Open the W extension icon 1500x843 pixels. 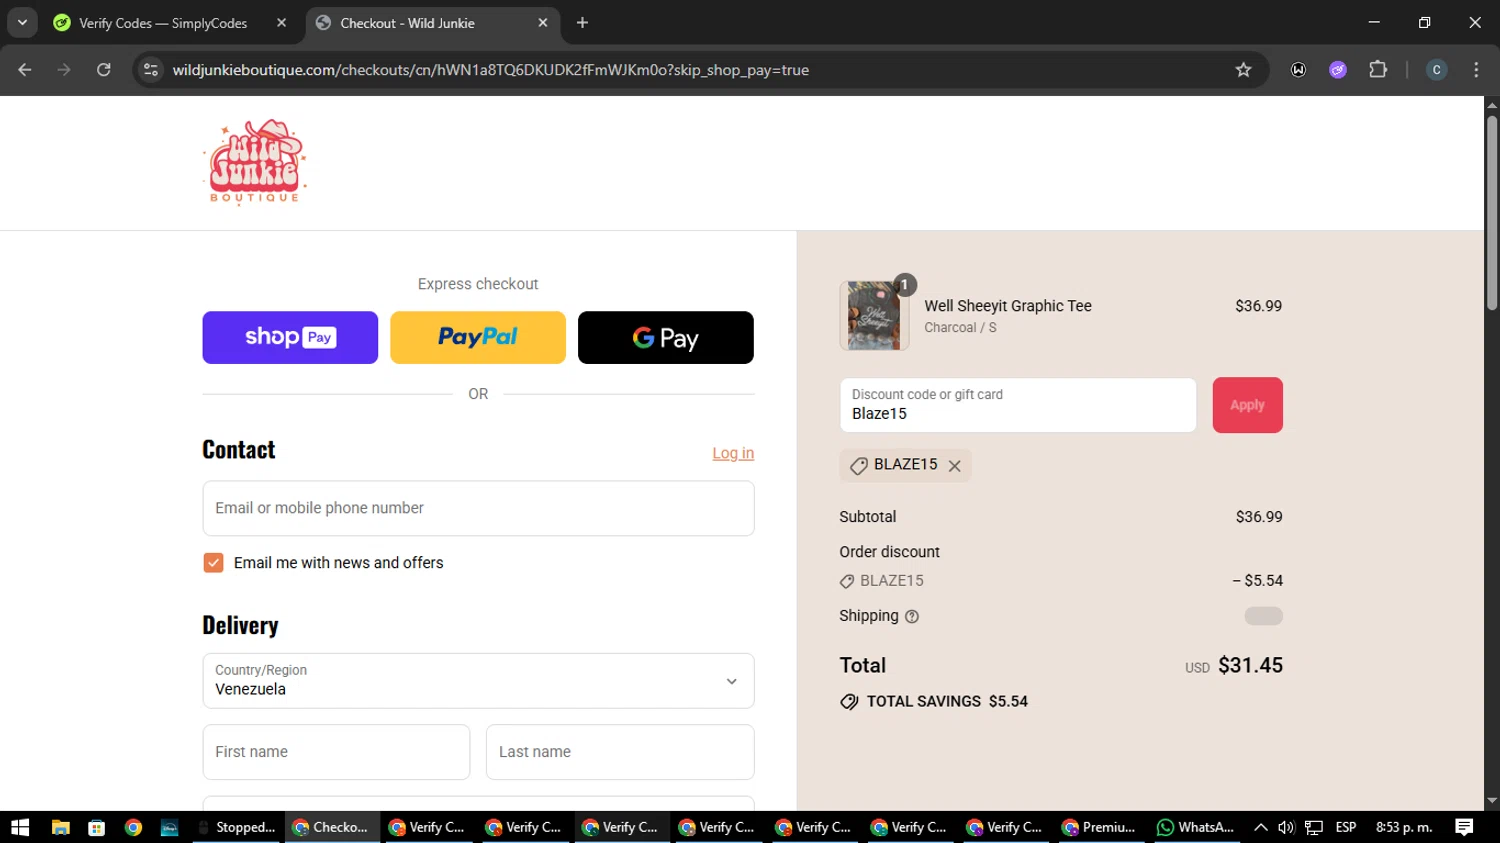(1298, 70)
